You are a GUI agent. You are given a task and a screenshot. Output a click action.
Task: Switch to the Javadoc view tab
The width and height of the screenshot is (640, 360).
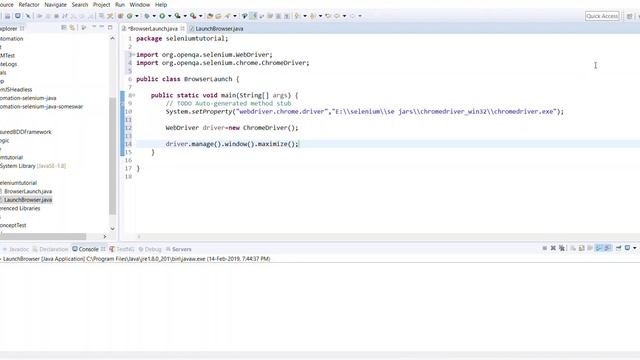point(16,249)
